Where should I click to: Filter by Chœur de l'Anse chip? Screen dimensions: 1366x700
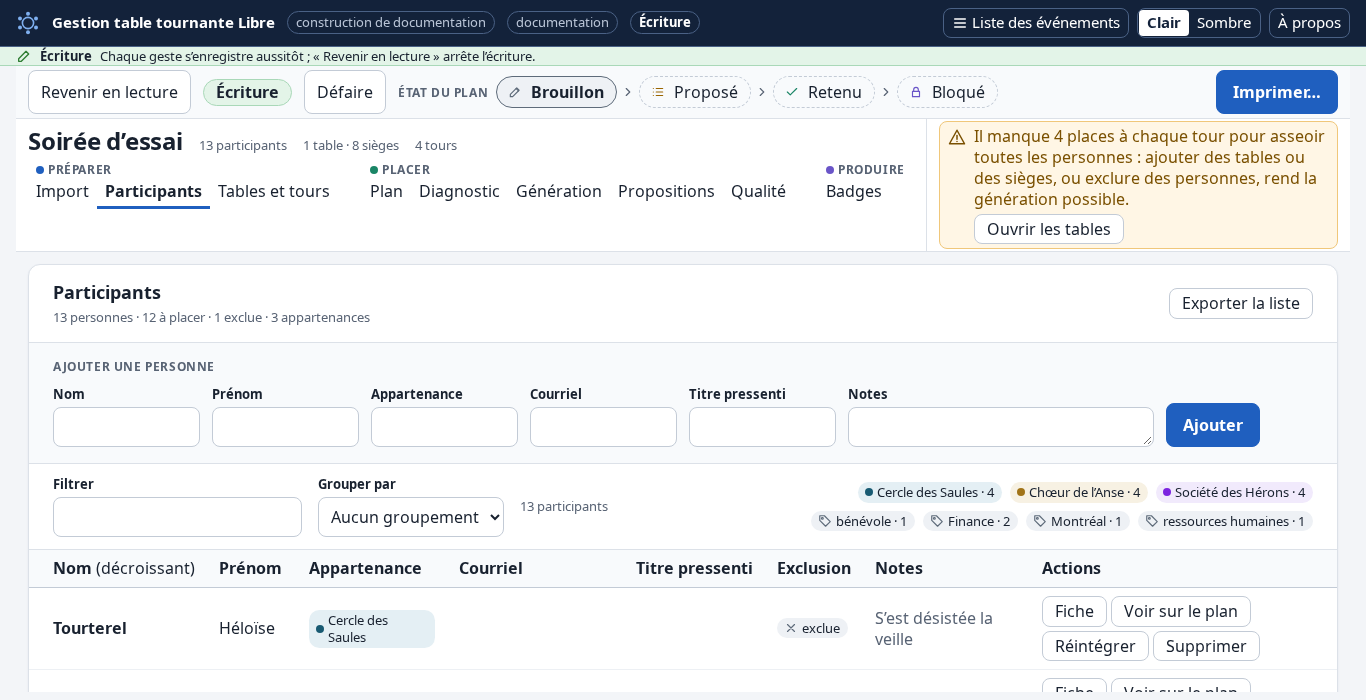click(1079, 492)
